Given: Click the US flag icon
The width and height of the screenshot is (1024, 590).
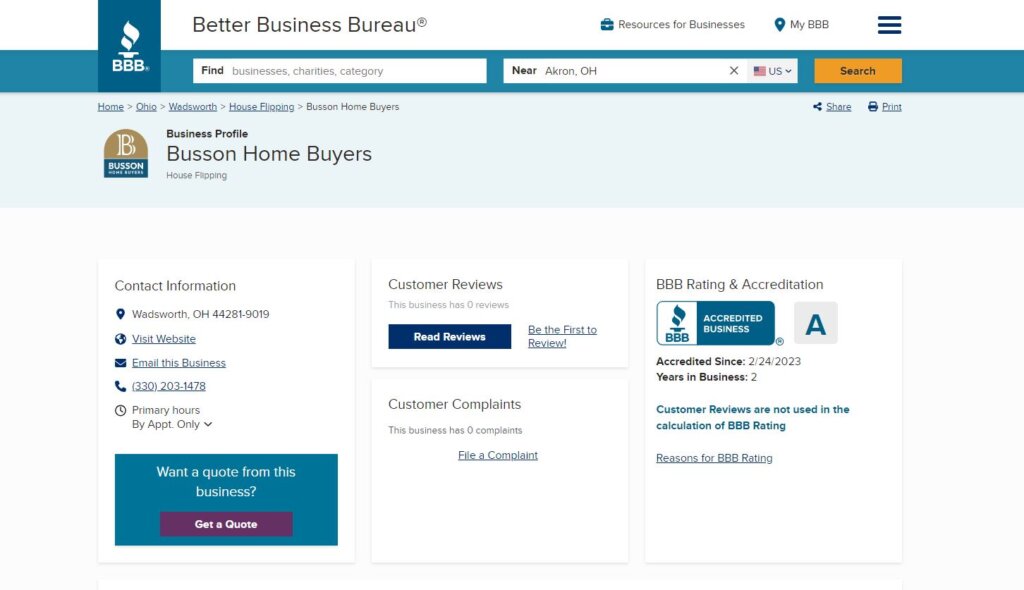Looking at the screenshot, I should [x=760, y=71].
